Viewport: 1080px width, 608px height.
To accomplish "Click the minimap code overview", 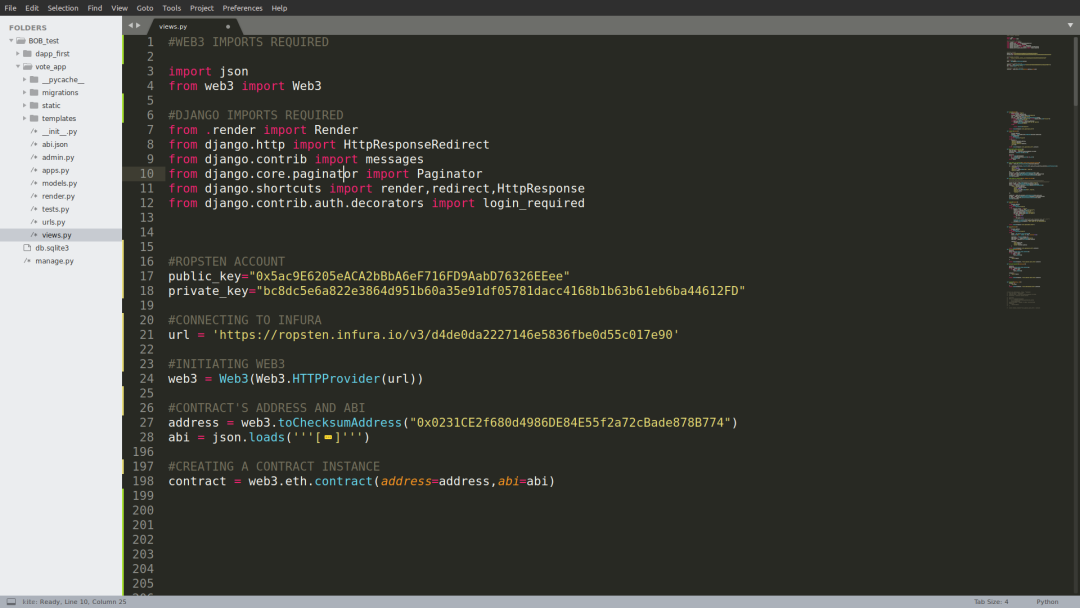I will tap(1033, 172).
